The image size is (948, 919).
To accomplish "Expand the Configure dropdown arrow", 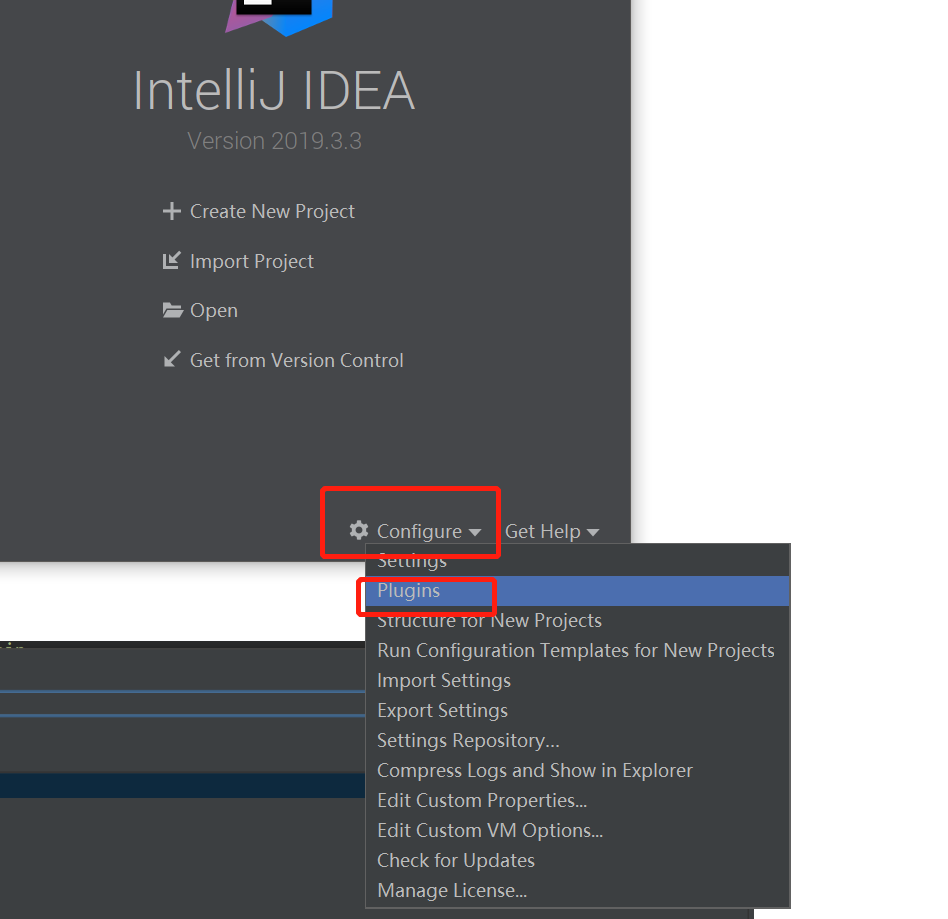I will 475,533.
